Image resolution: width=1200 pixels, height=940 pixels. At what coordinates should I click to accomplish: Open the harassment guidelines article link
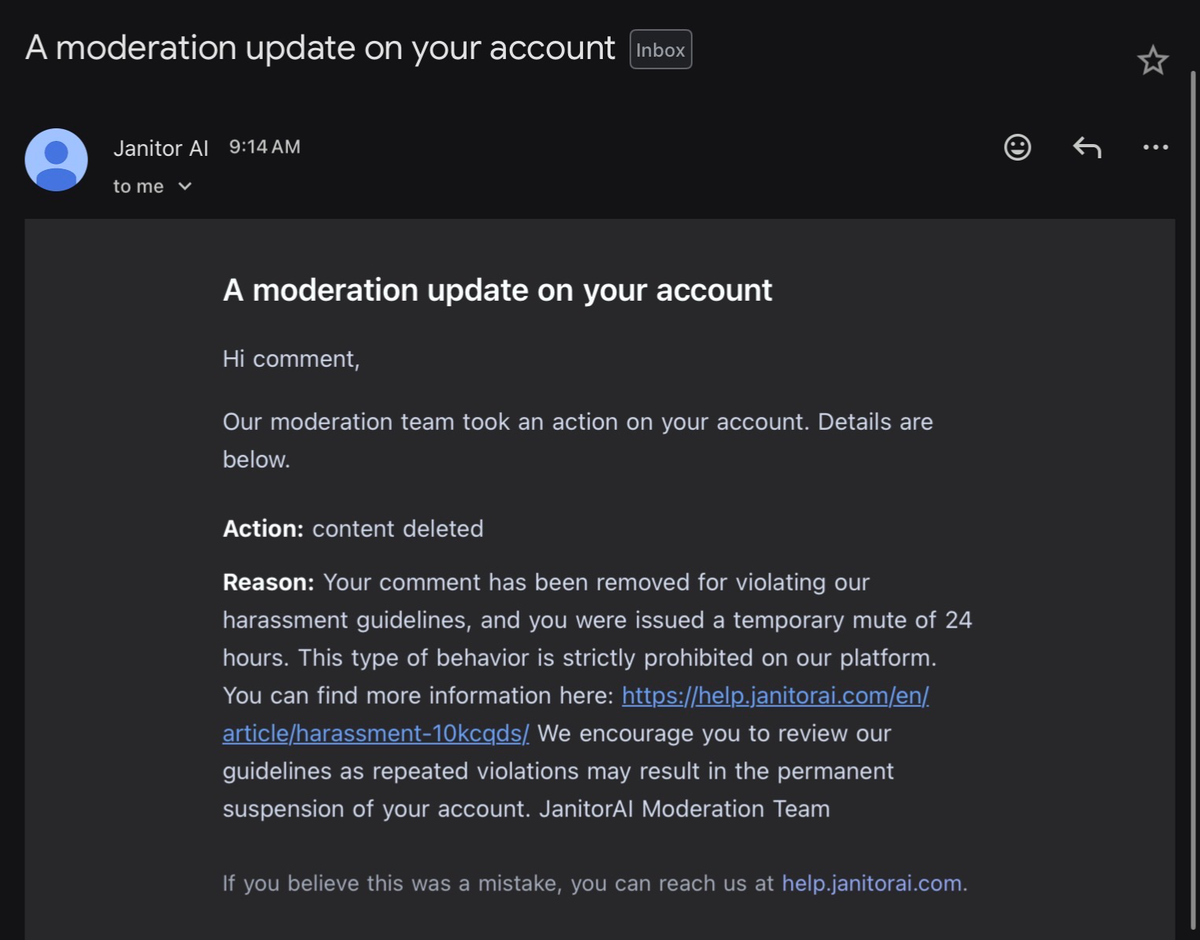576,714
